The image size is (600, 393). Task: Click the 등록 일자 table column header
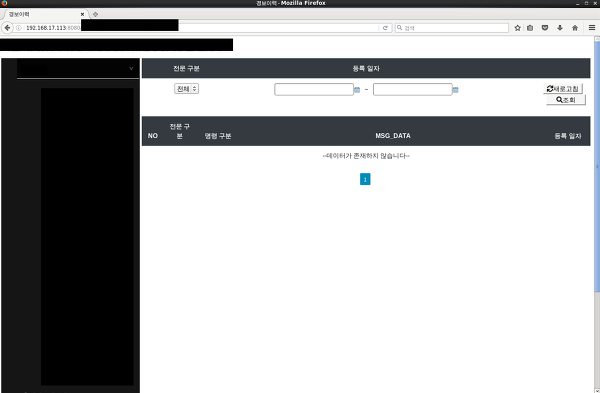click(567, 136)
